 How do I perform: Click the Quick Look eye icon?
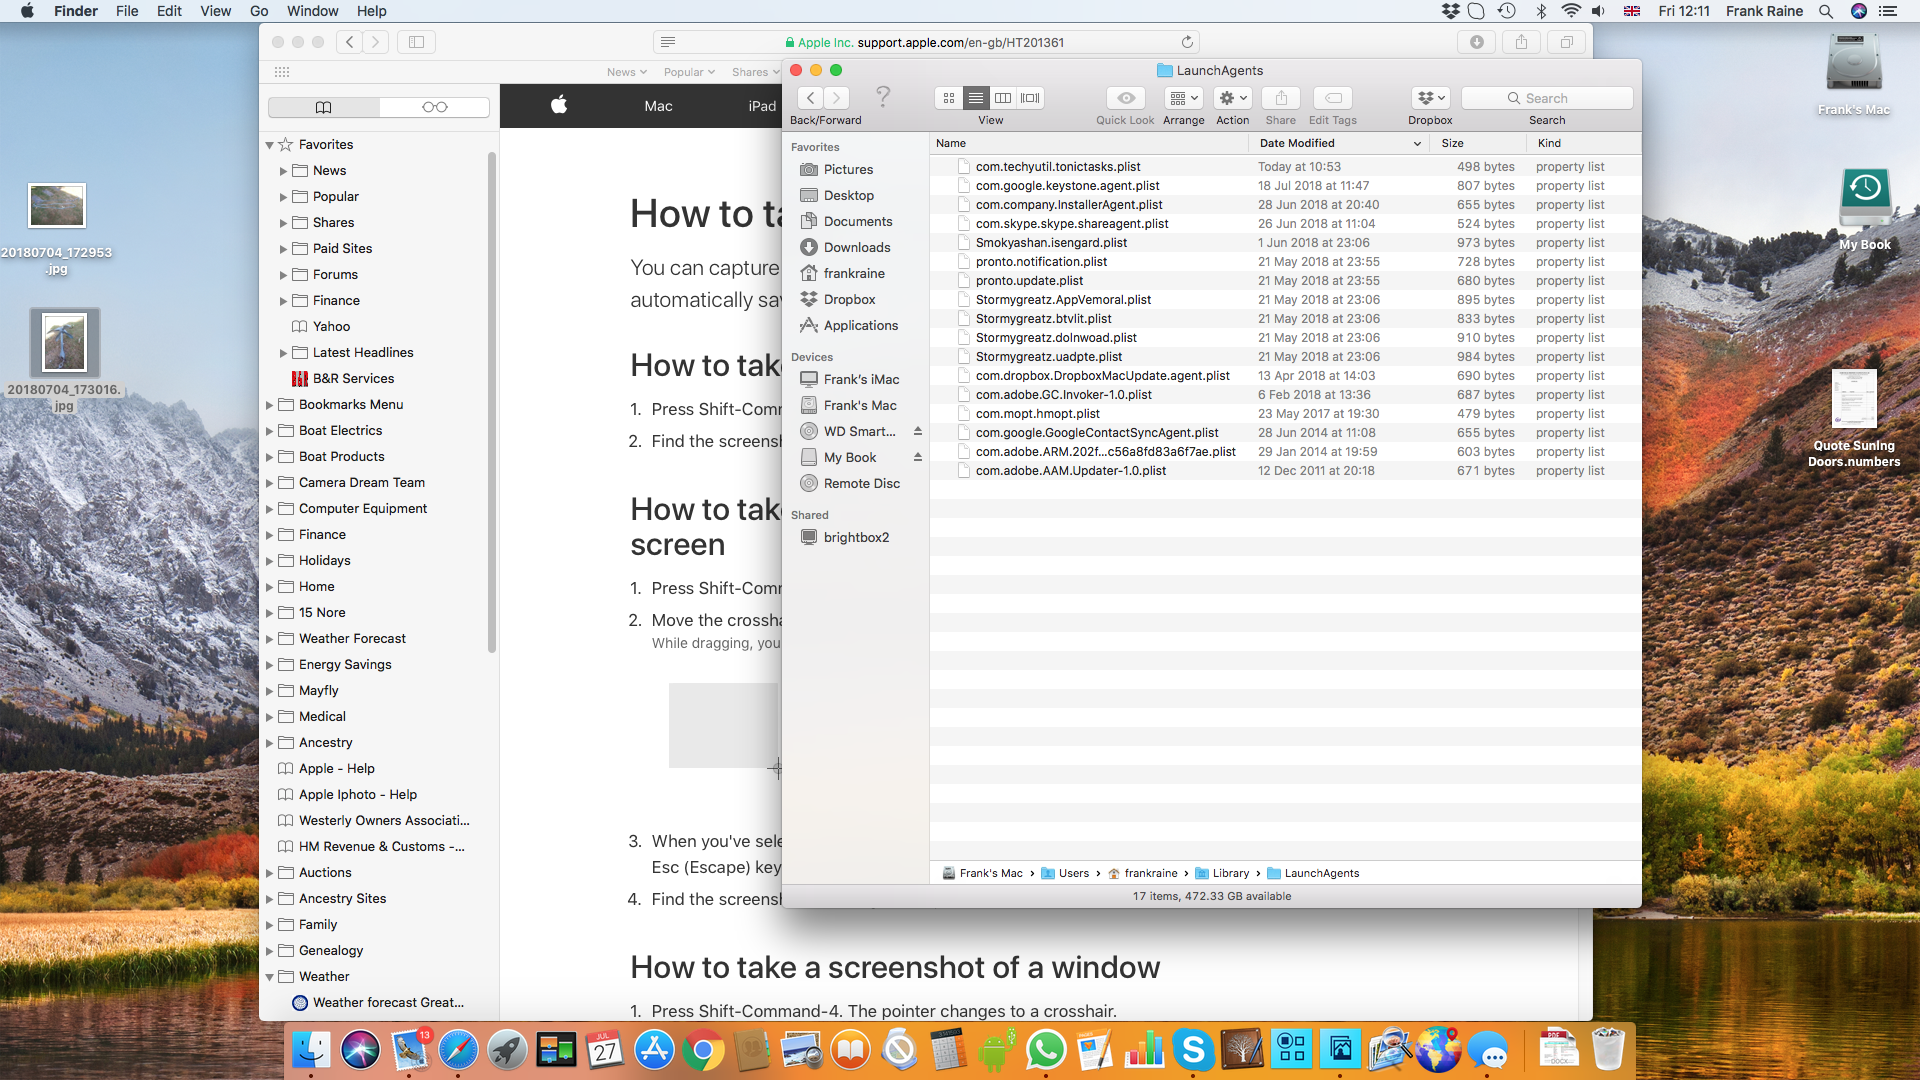(1125, 98)
